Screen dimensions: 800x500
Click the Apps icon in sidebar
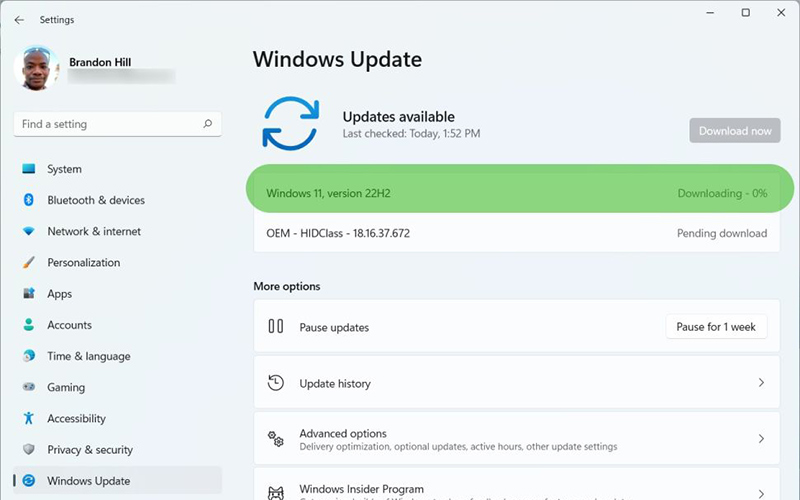(29, 293)
